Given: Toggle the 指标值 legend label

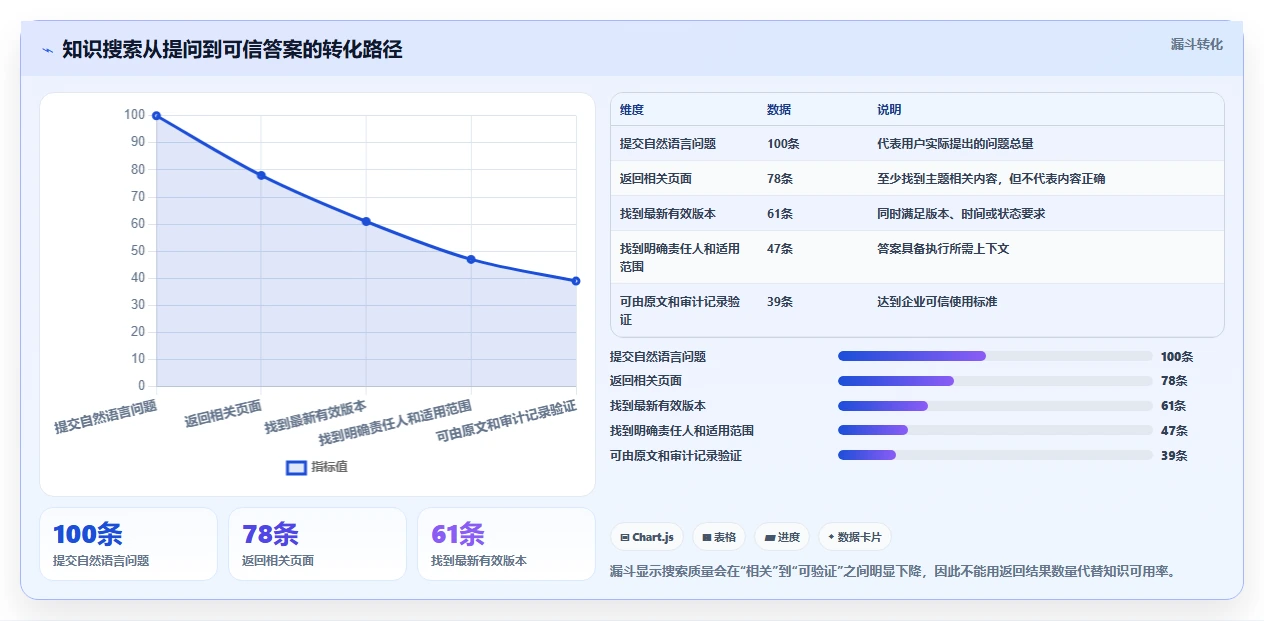Looking at the screenshot, I should tap(329, 467).
